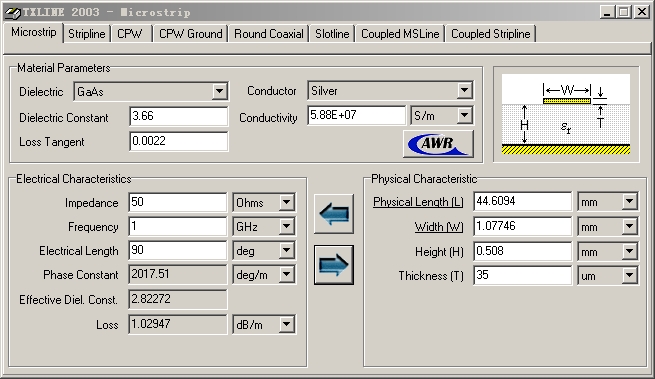Maximize the TXLINE window
The height and width of the screenshot is (379, 655).
(624, 12)
